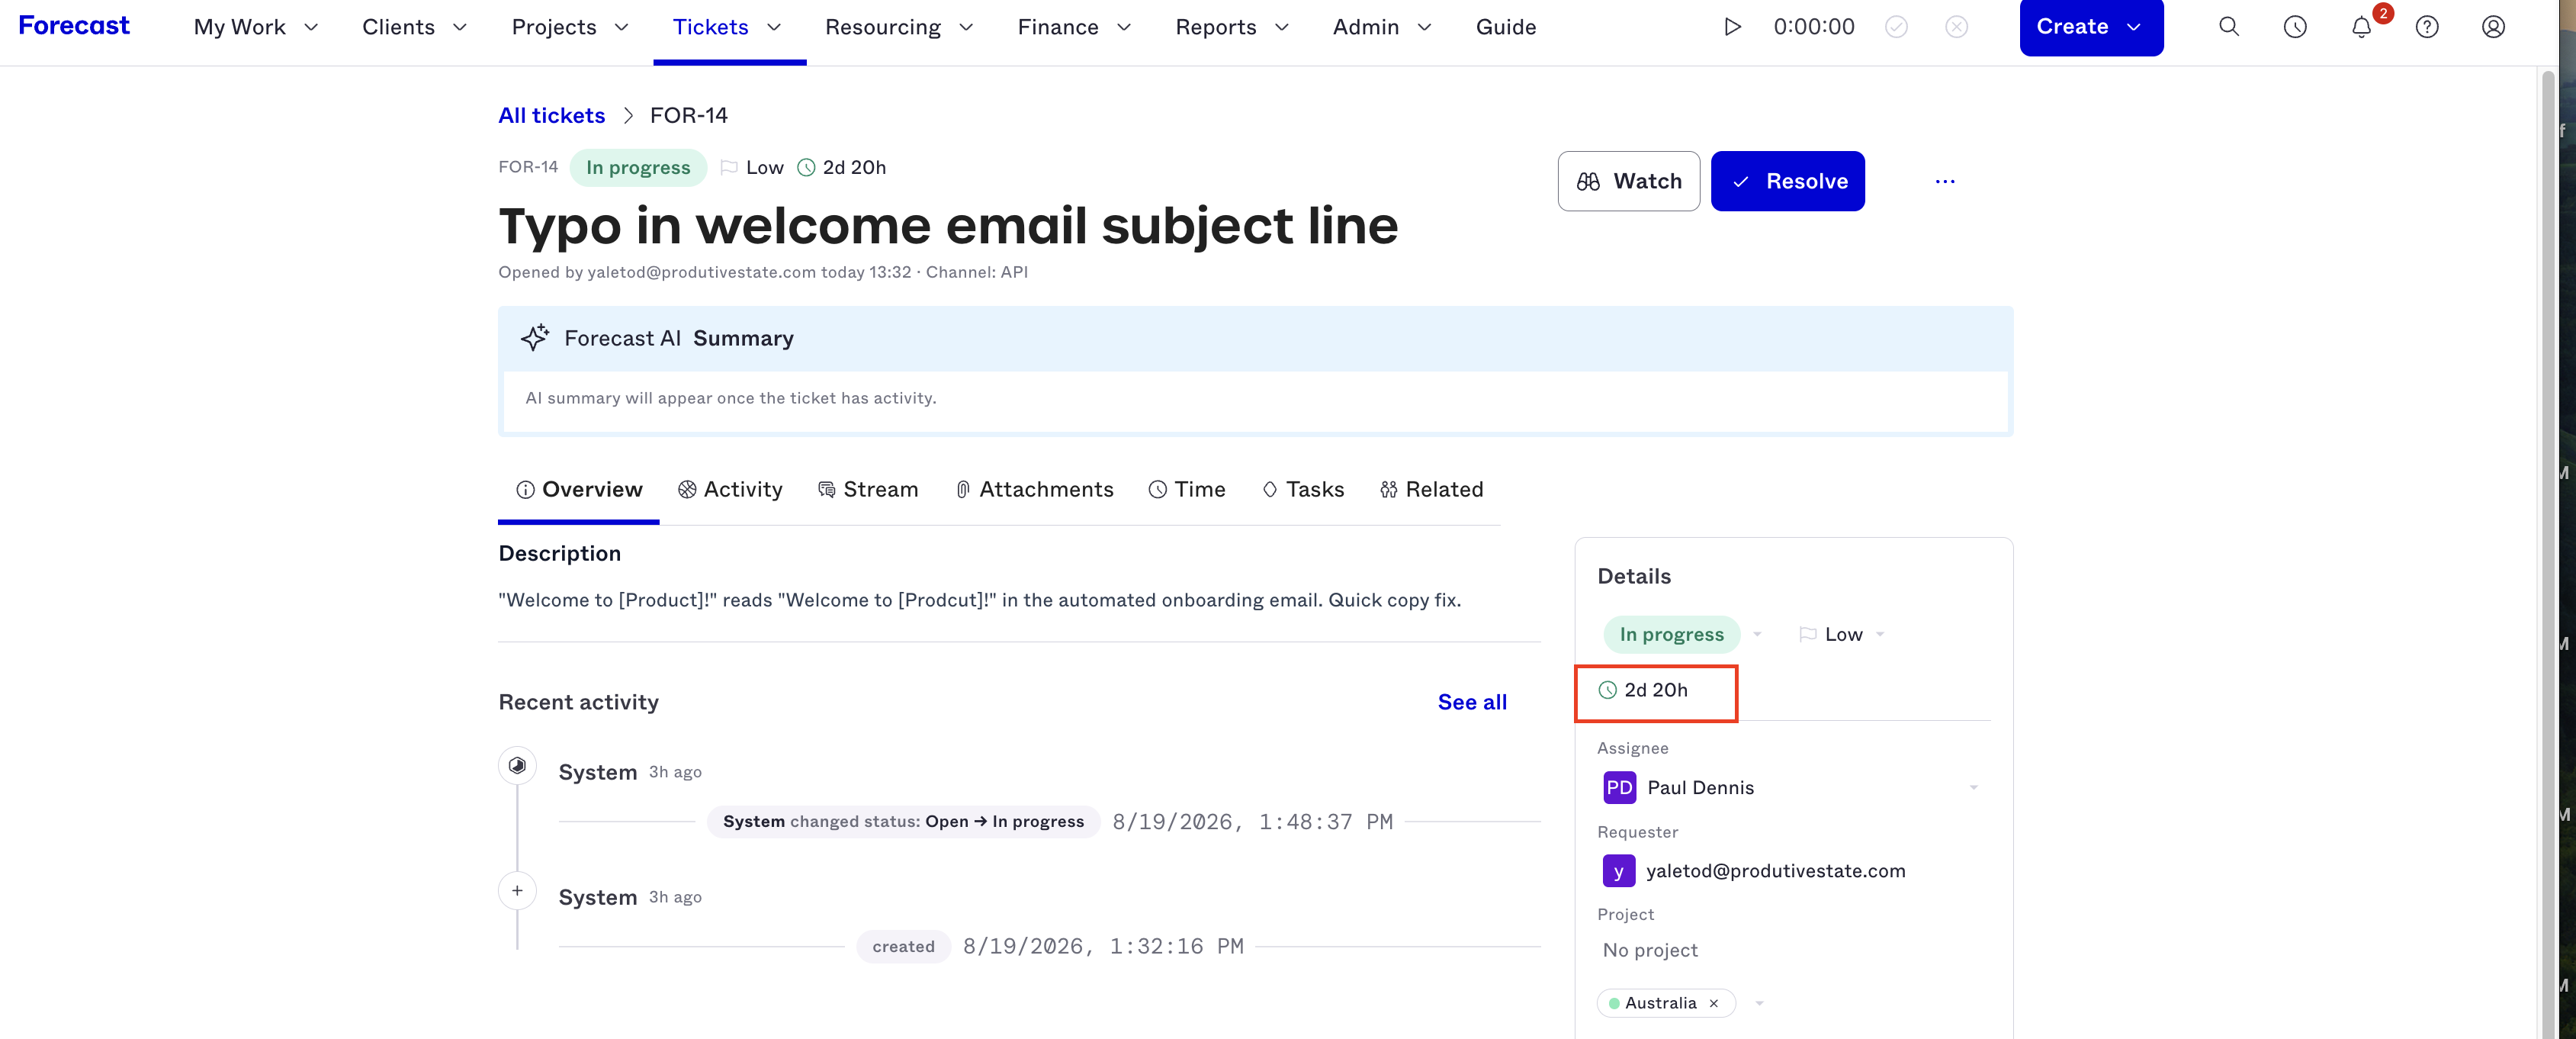Resolve the ticket

[1788, 181]
